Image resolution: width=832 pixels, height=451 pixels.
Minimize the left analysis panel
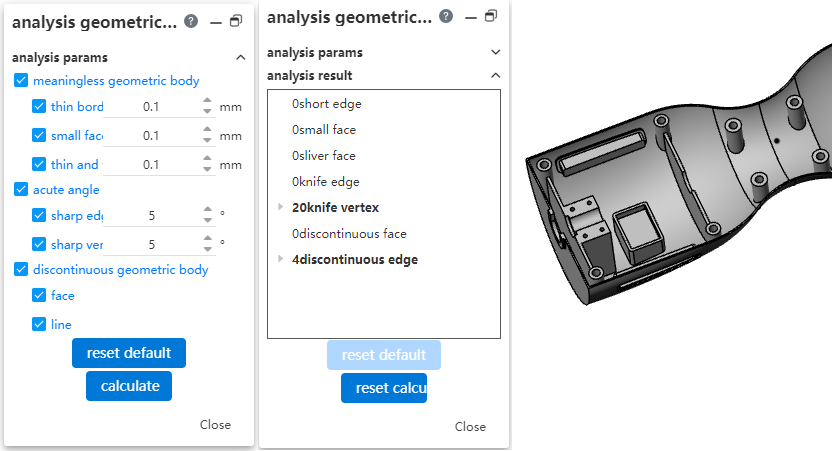click(x=215, y=21)
